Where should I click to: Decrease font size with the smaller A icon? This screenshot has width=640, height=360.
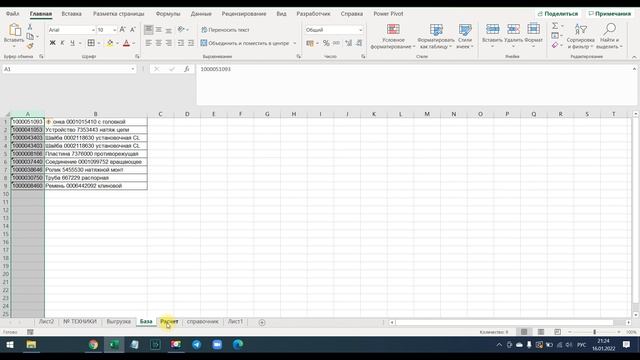pyautogui.click(x=133, y=30)
